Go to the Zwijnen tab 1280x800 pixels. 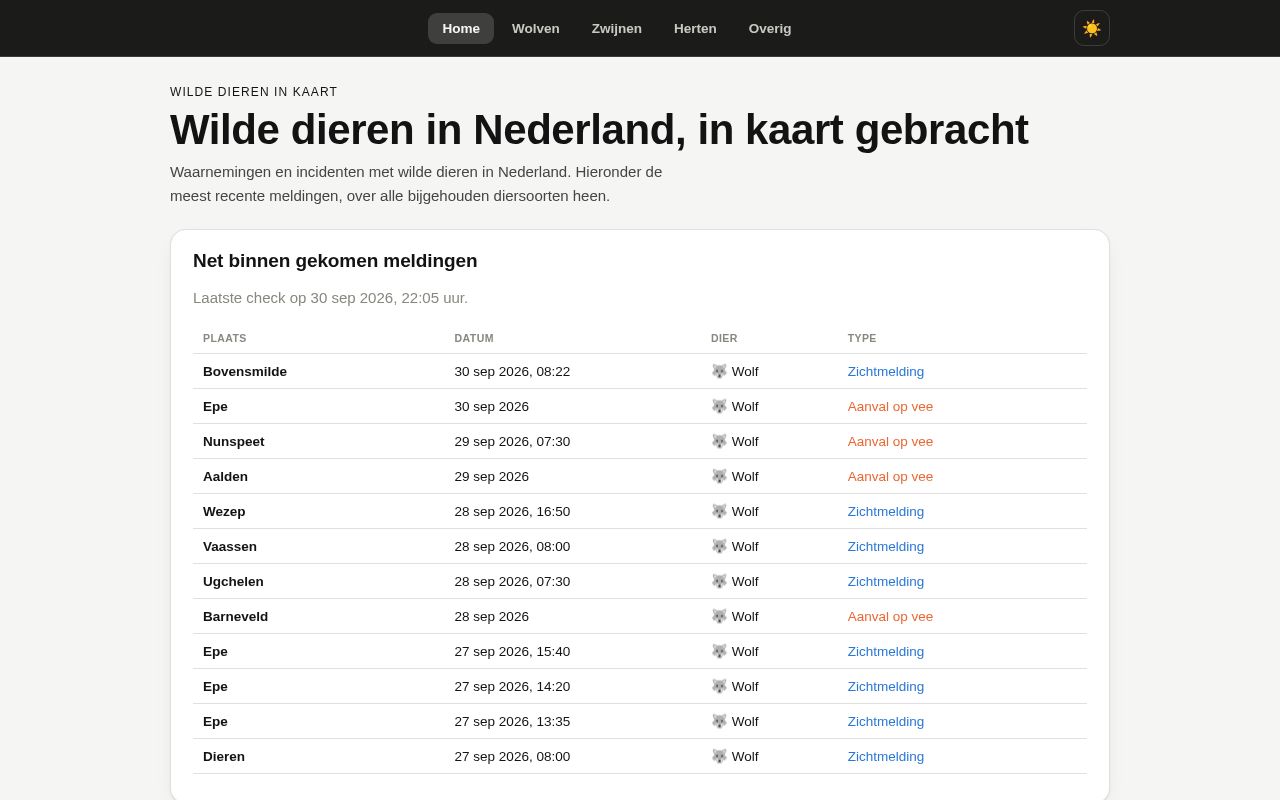pos(617,28)
